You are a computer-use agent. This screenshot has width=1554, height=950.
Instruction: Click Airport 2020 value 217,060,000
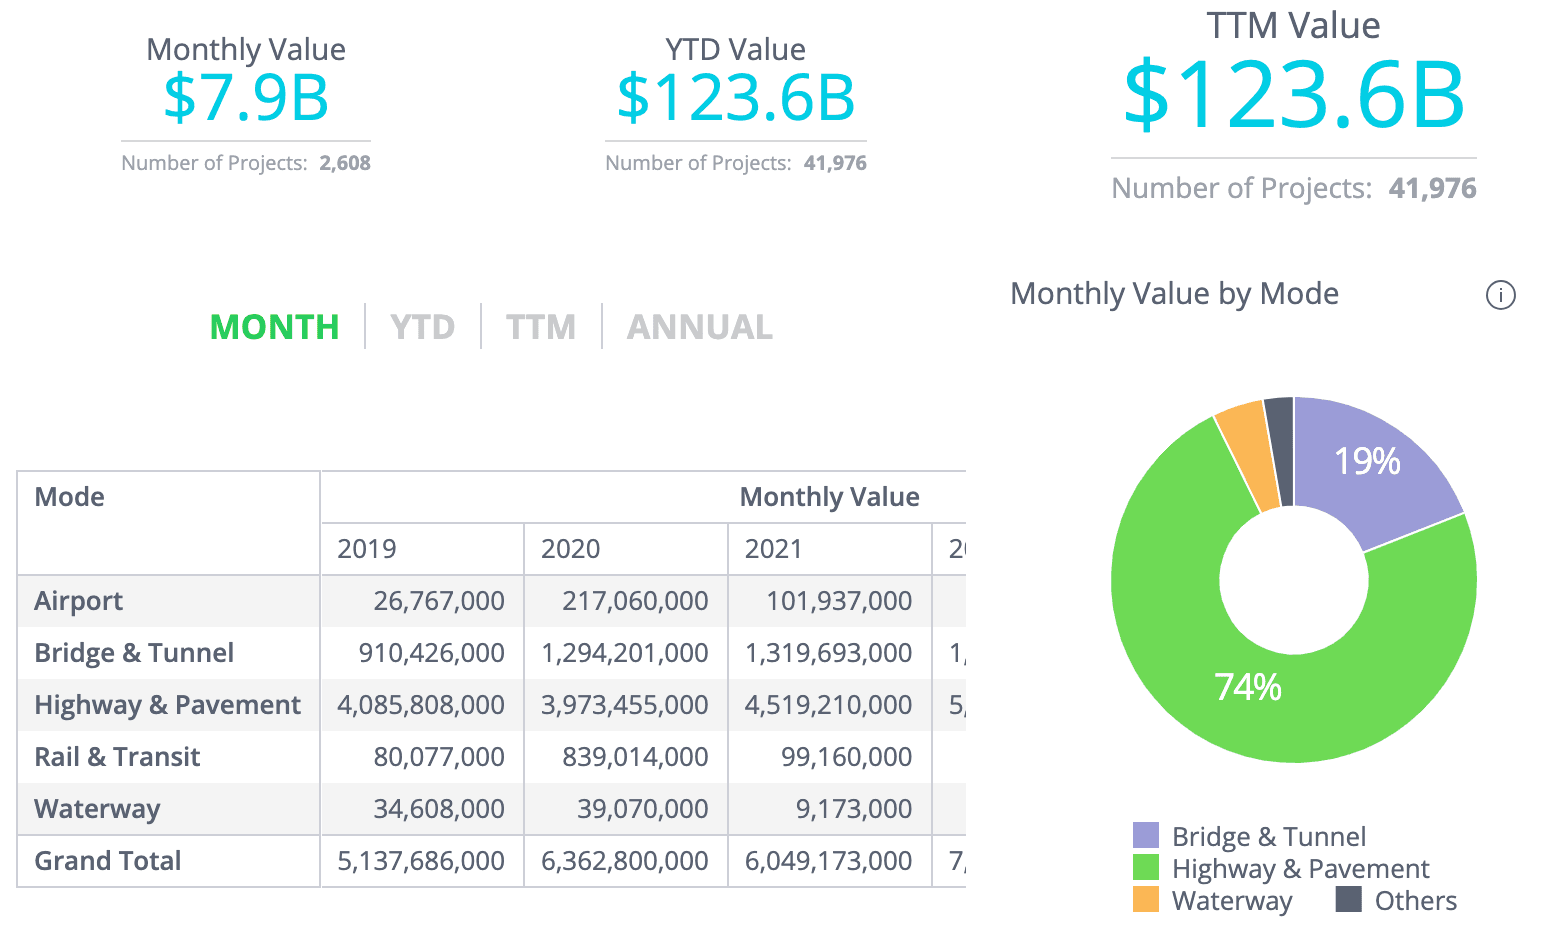[635, 601]
